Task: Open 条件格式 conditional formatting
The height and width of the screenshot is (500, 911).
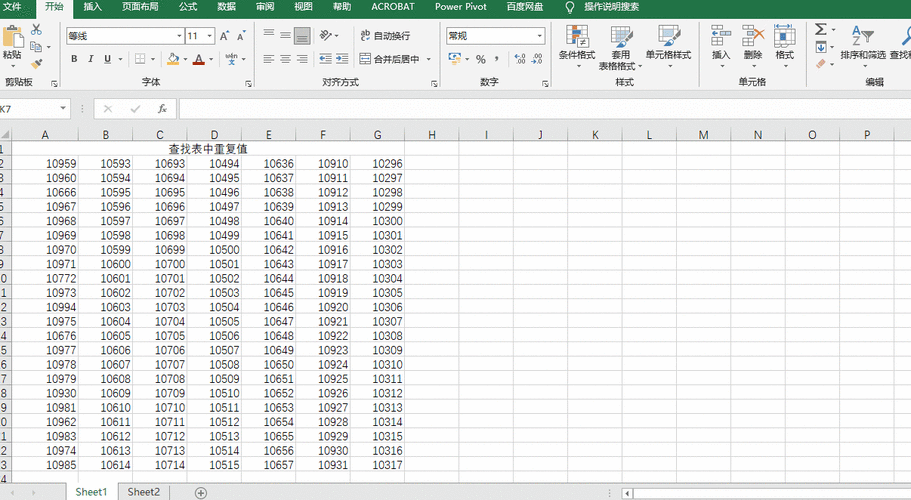Action: 577,46
